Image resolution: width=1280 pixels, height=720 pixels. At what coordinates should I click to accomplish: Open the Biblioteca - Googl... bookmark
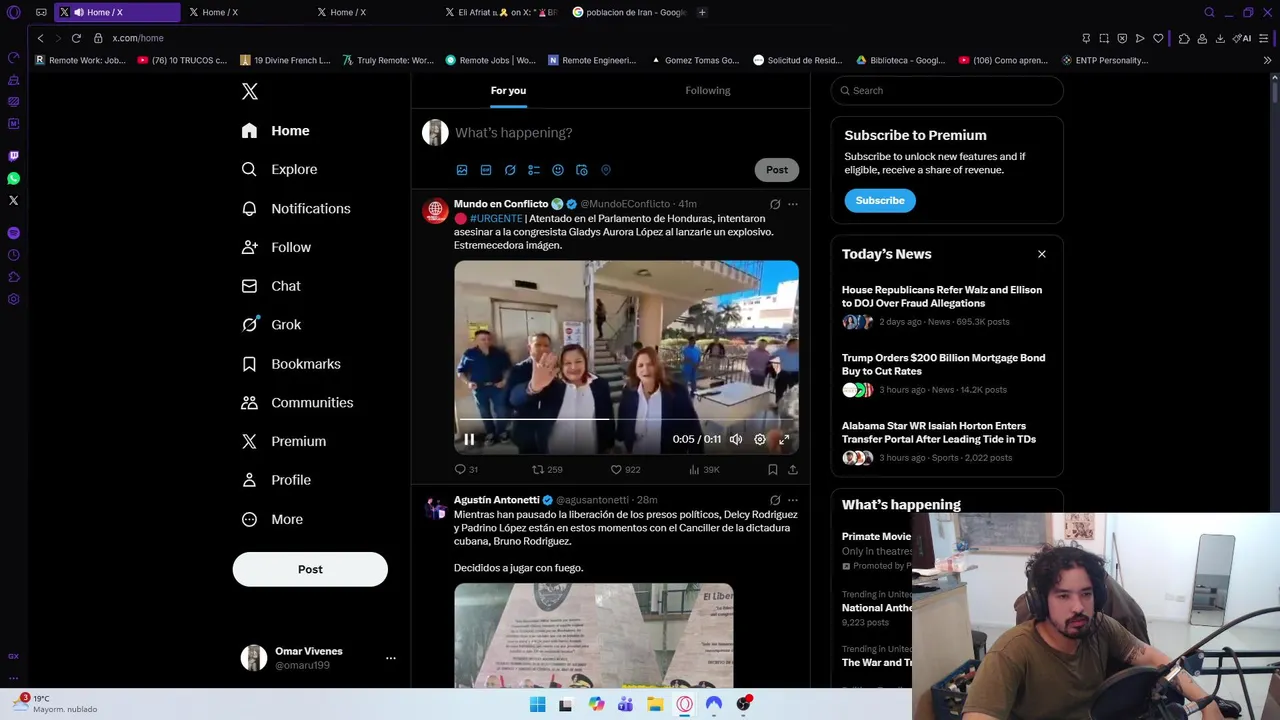pyautogui.click(x=900, y=60)
